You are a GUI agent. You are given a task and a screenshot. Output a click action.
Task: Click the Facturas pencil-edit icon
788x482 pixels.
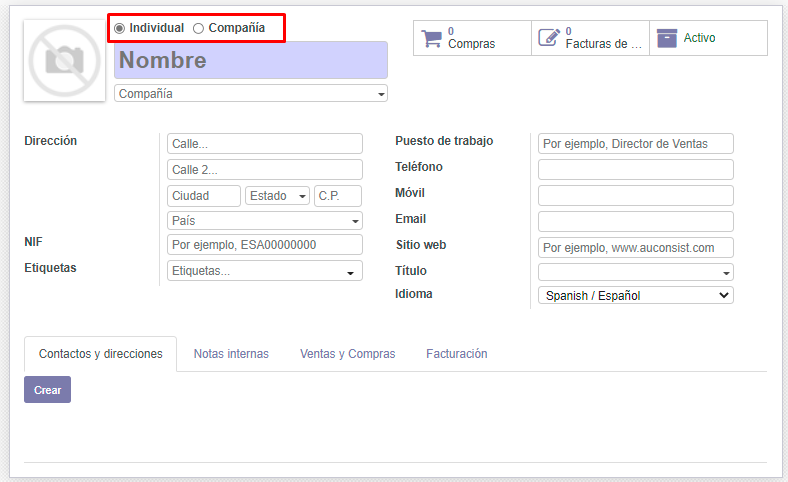click(x=549, y=38)
